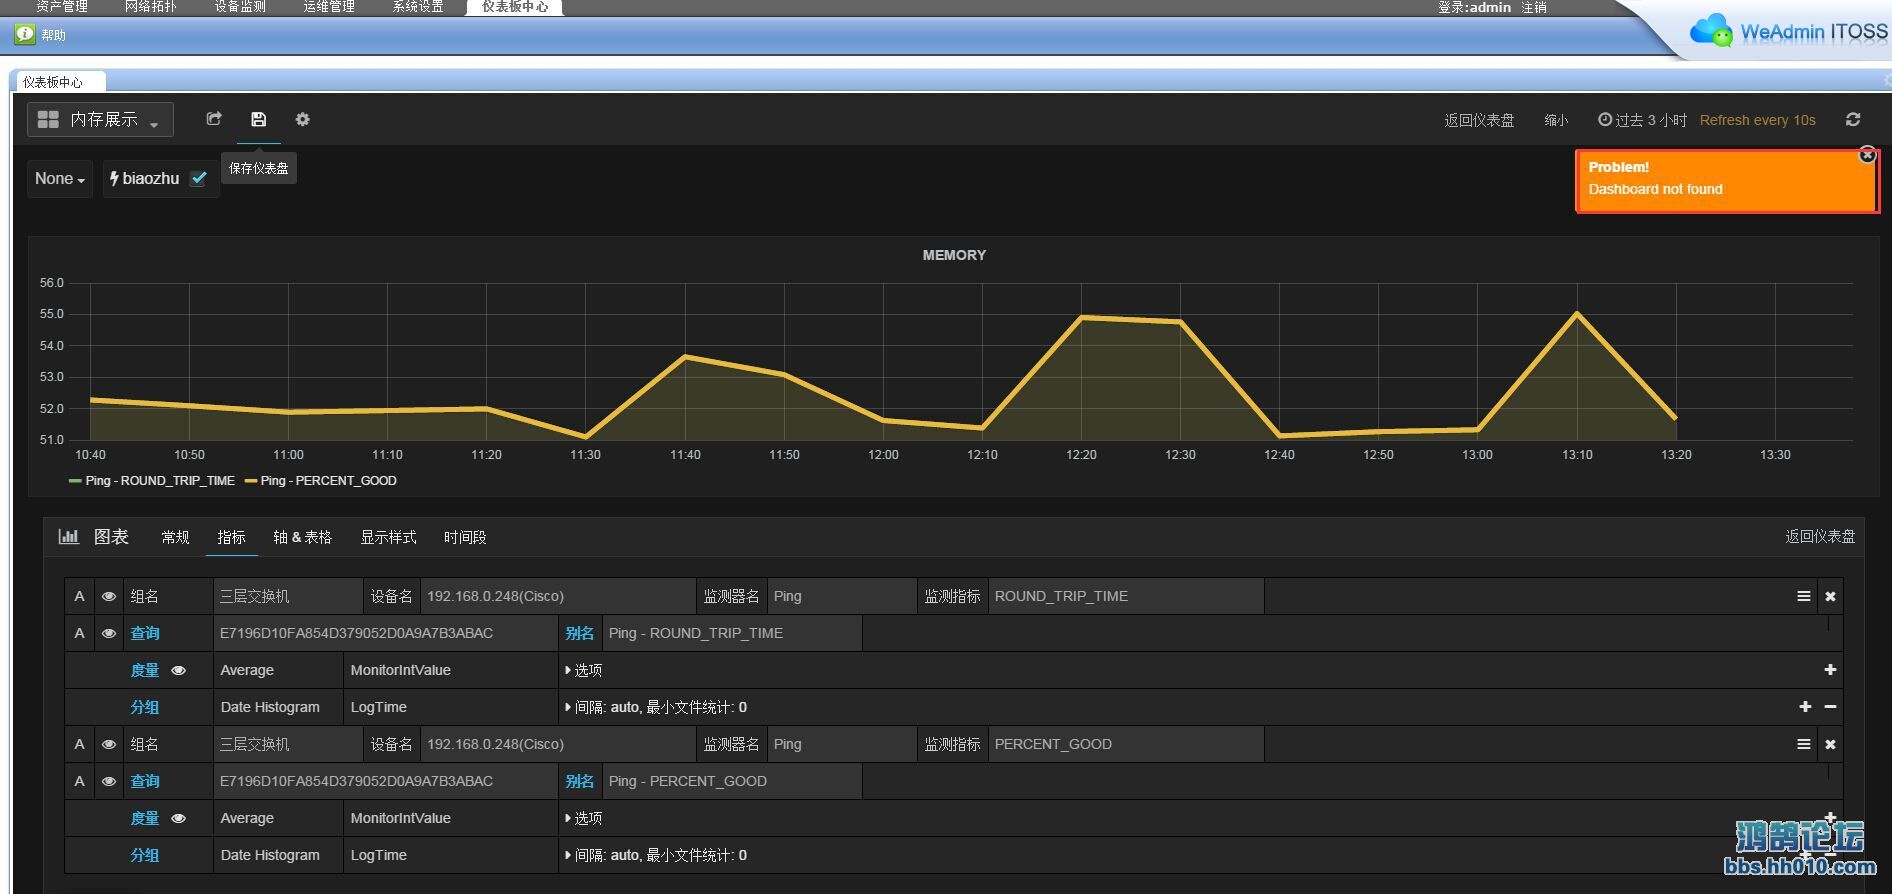Expand 间隔 auto settings in second group row

[x=656, y=855]
